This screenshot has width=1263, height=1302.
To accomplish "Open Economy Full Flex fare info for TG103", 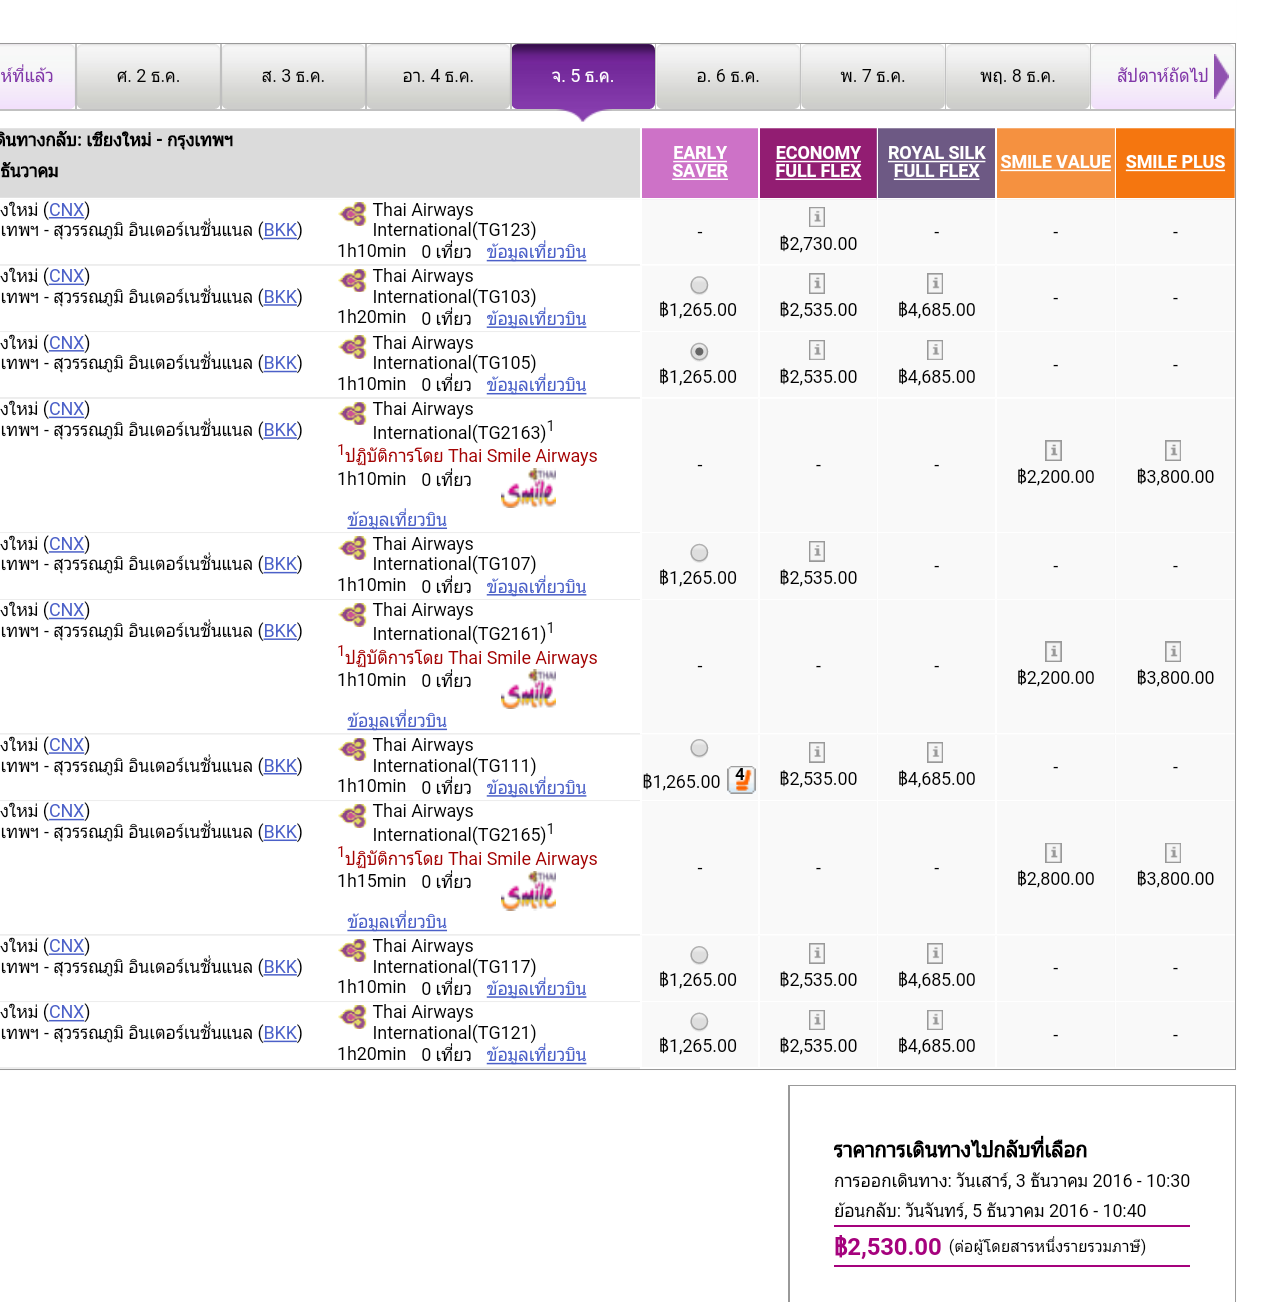I will [817, 284].
